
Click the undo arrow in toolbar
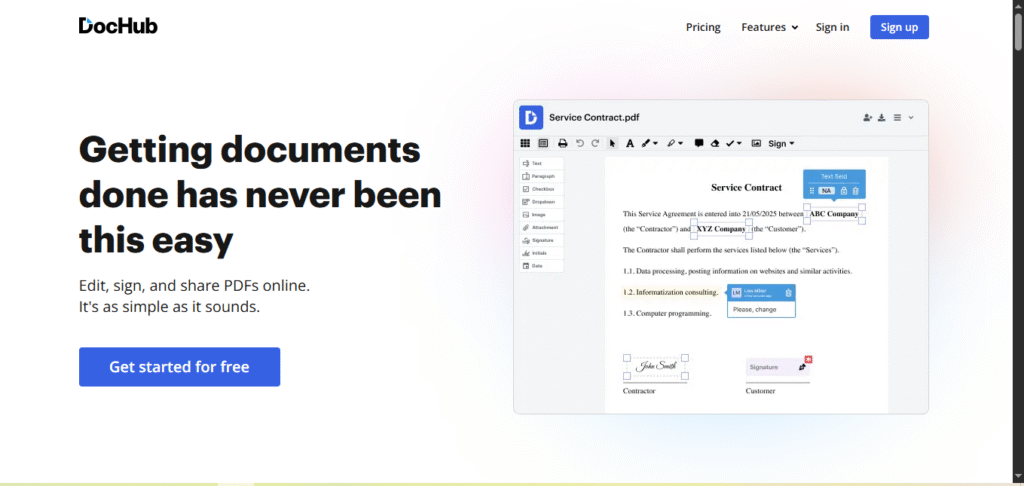pos(579,144)
